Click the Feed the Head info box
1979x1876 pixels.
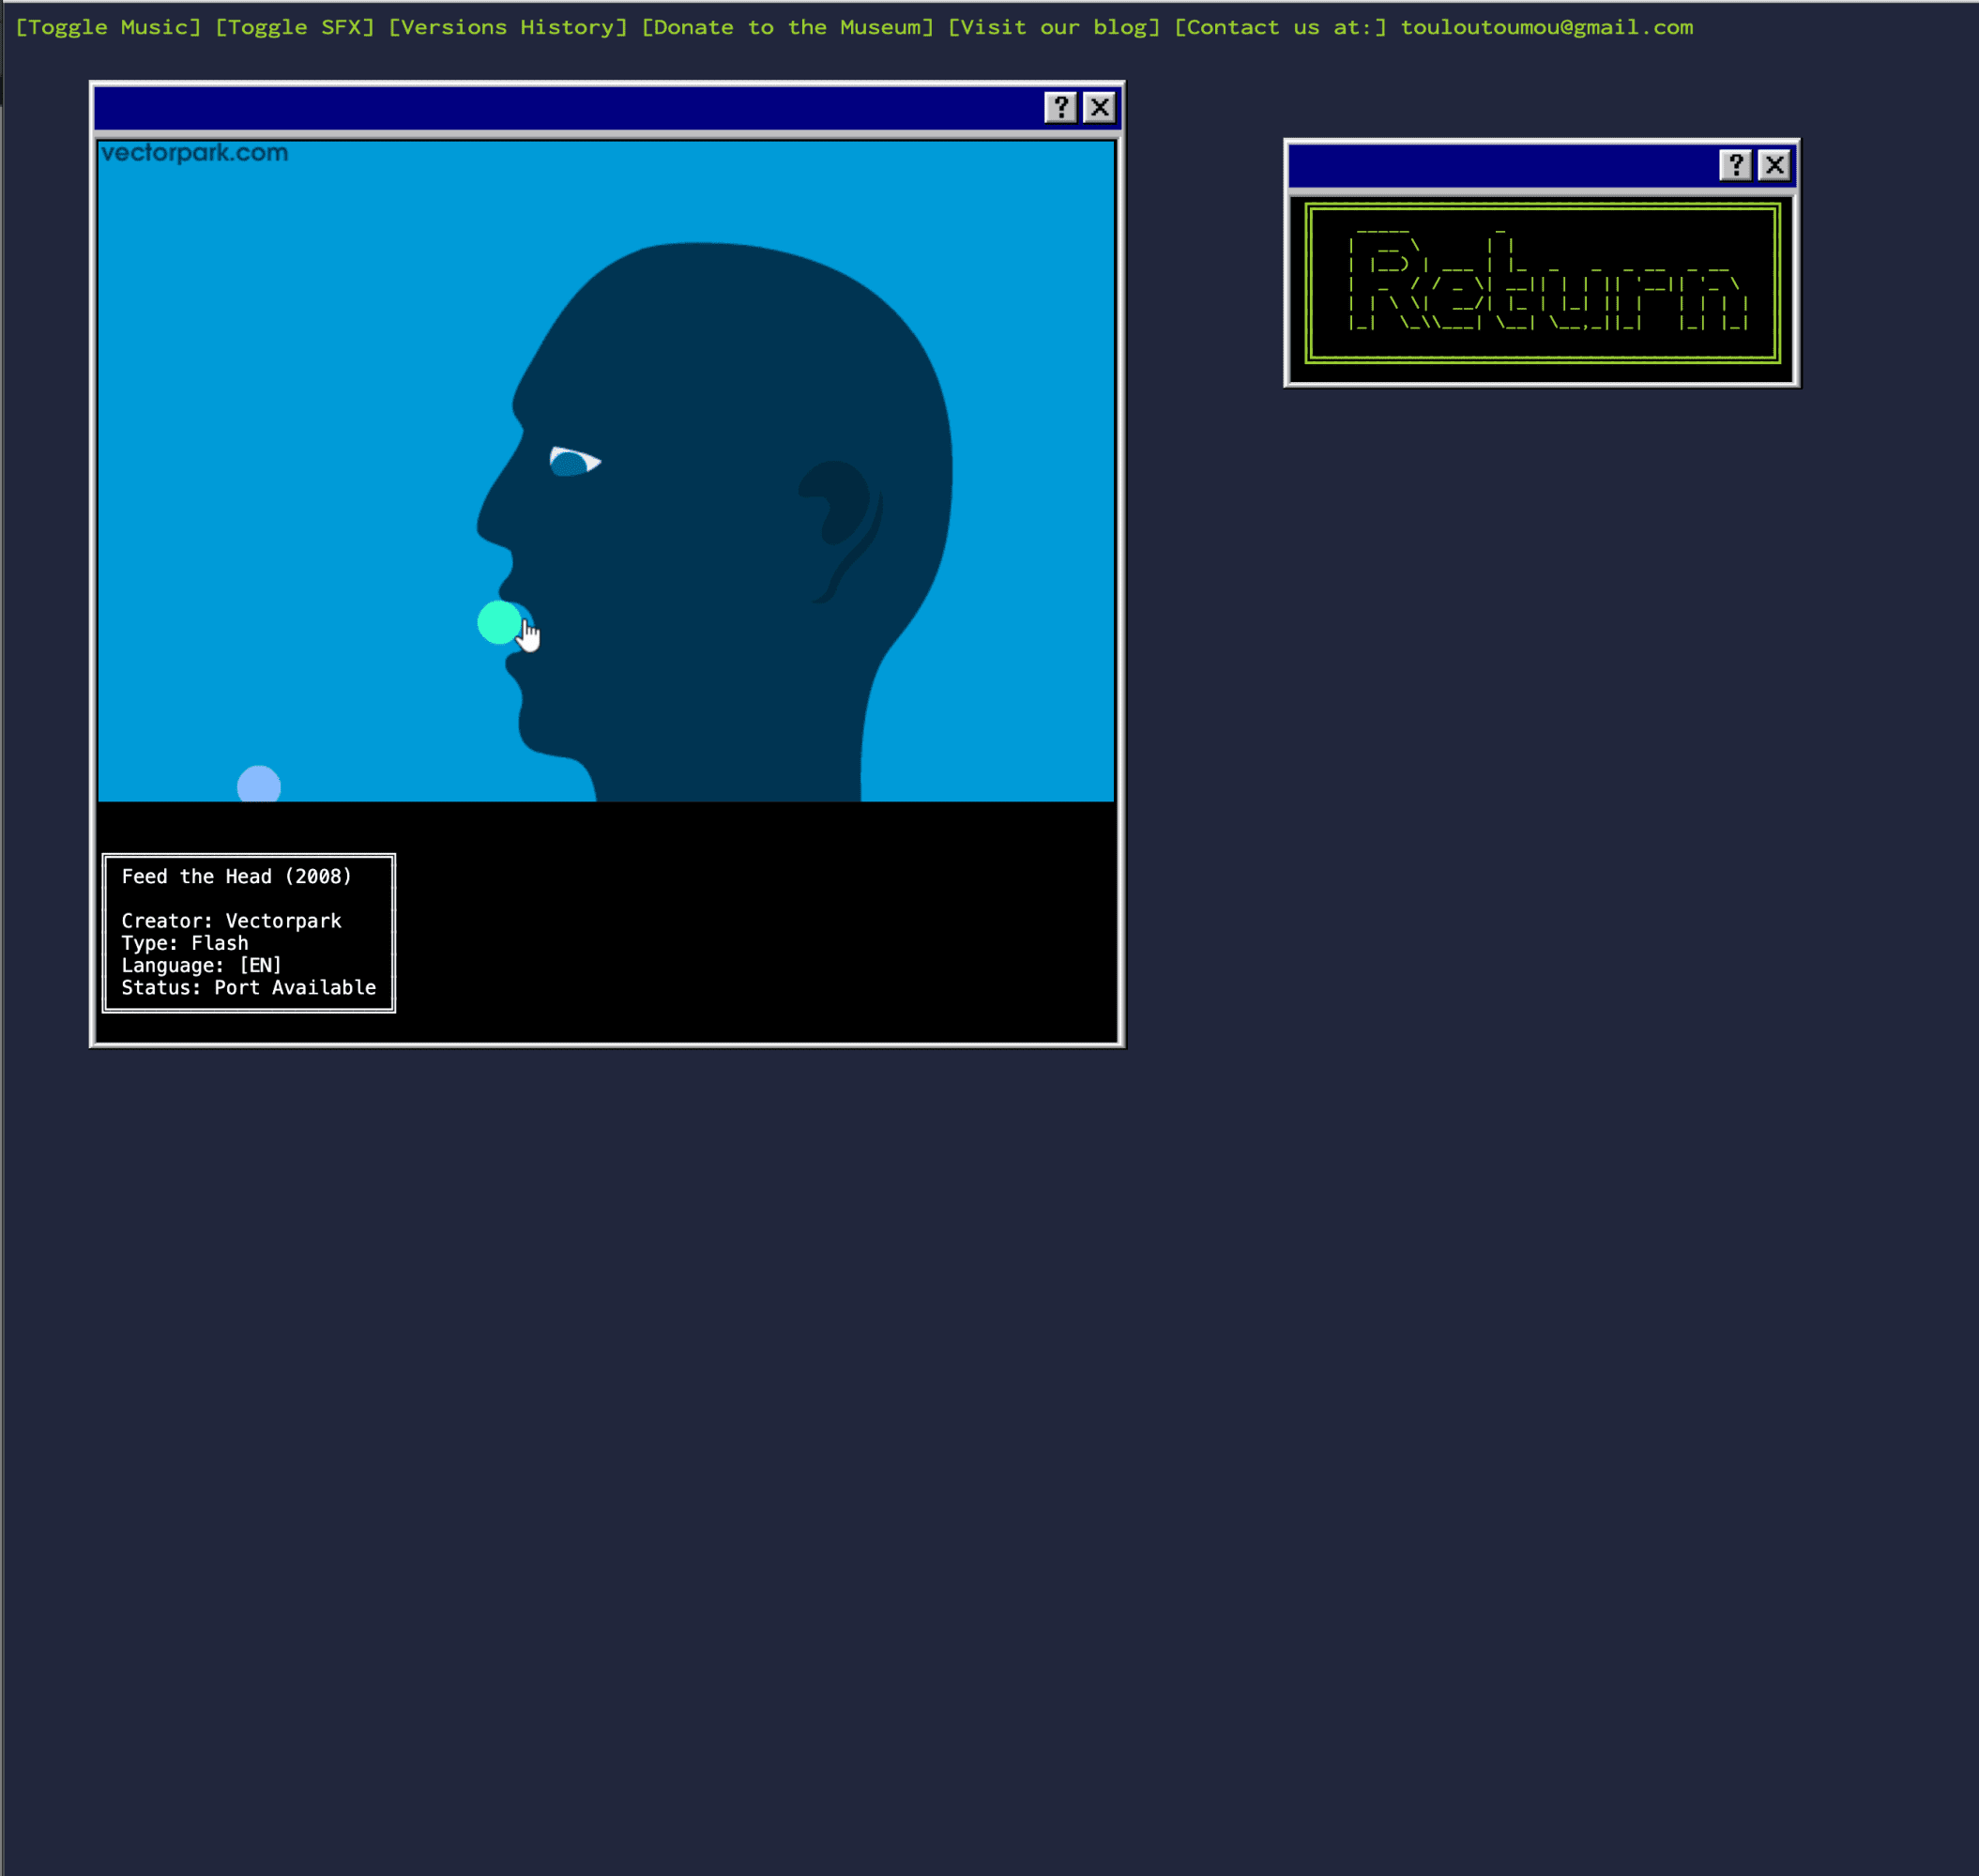[x=248, y=932]
